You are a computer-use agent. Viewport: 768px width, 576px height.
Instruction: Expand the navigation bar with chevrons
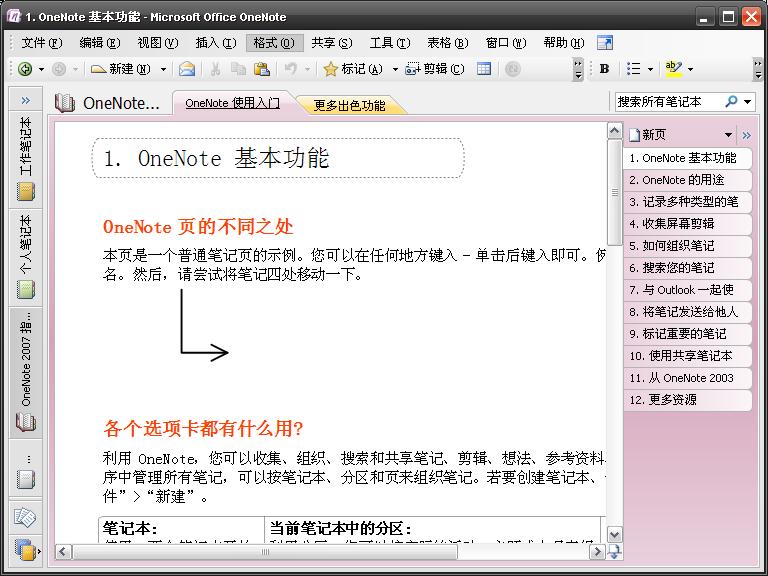click(x=25, y=100)
